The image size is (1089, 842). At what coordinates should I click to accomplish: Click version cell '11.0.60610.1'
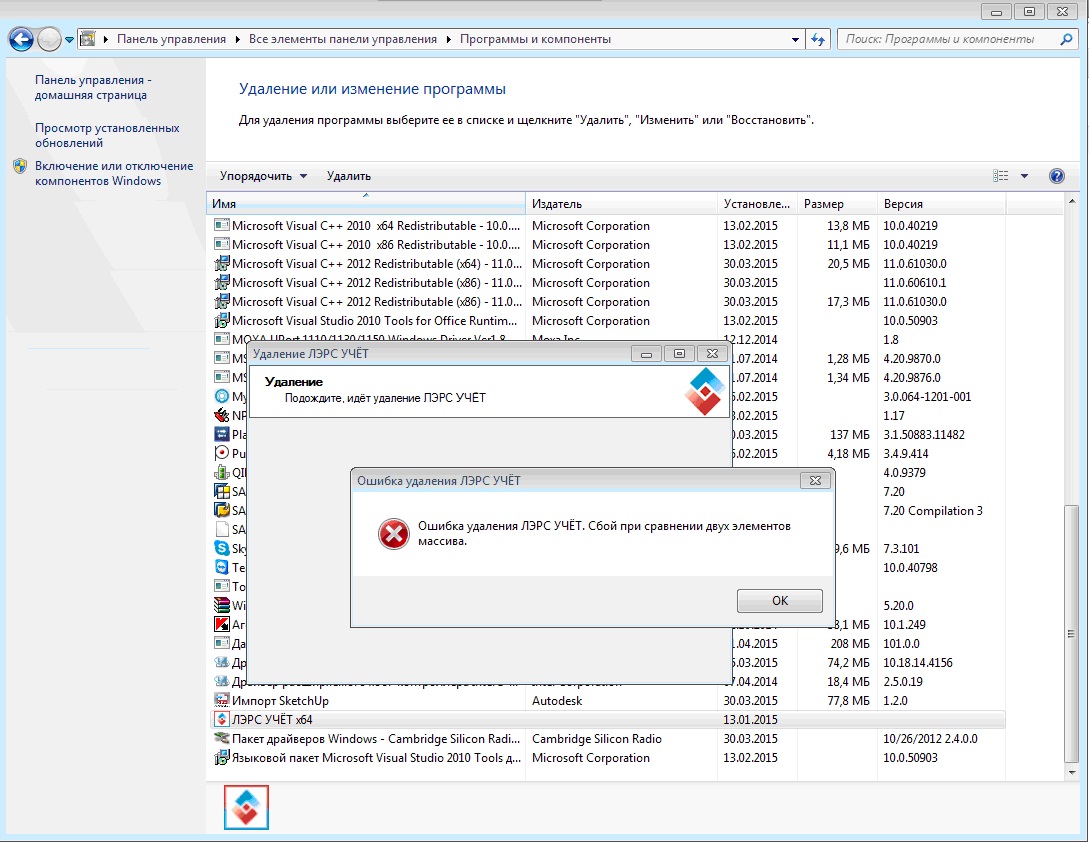click(x=915, y=283)
